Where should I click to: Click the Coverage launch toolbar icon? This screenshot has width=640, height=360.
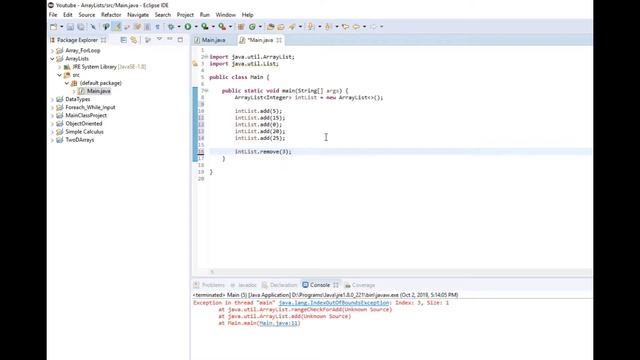pos(204,27)
